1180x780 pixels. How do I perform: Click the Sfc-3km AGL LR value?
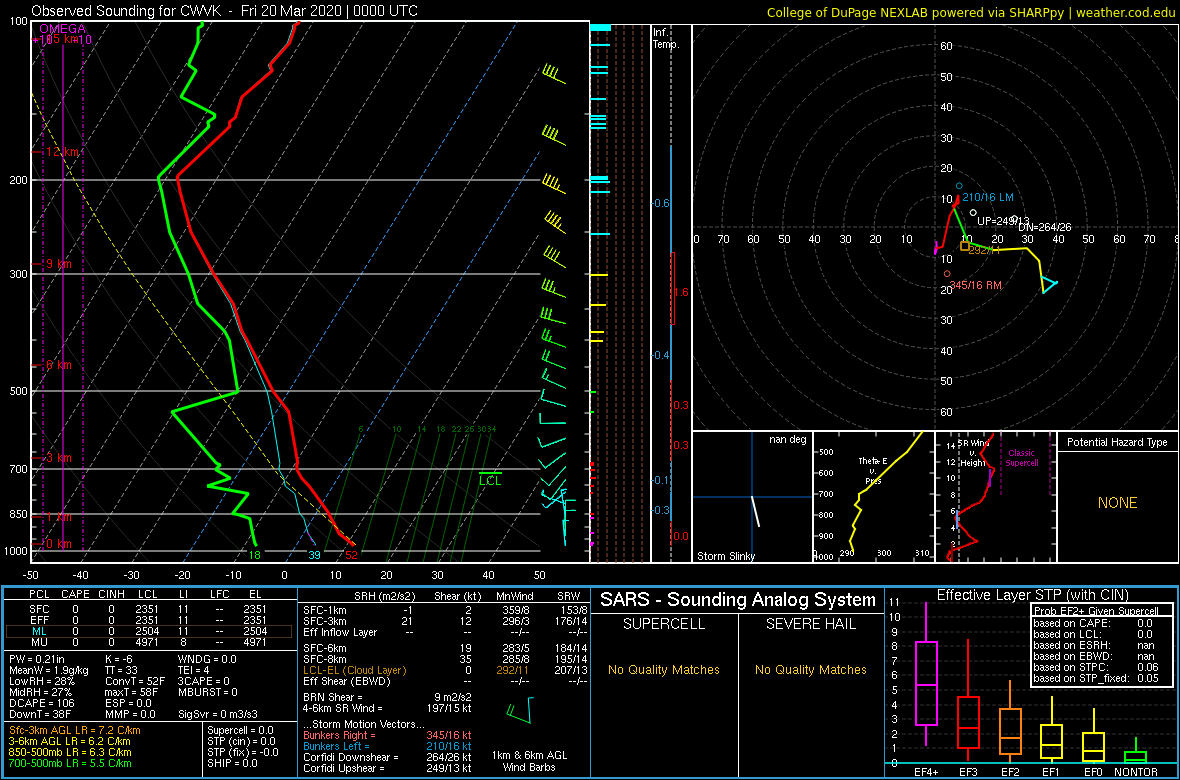tap(74, 730)
